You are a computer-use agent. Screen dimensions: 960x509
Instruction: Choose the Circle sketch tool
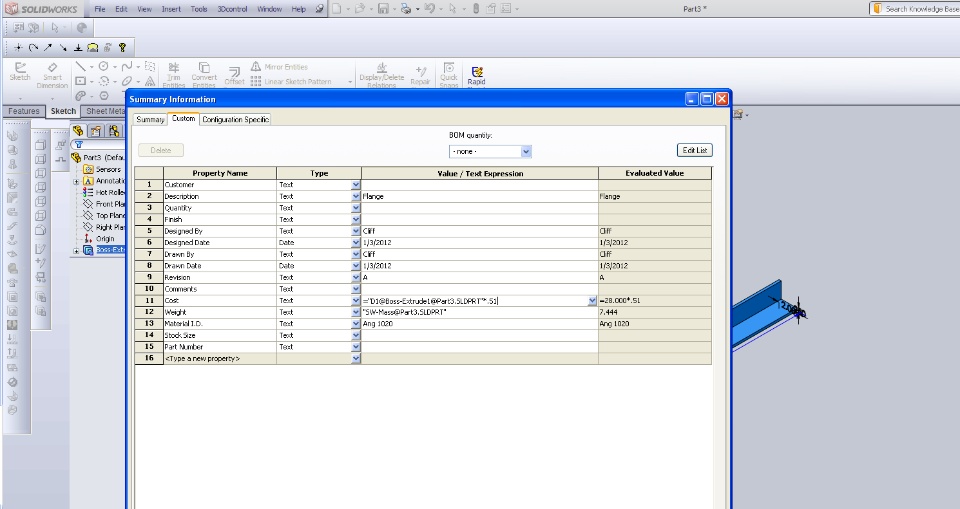tap(103, 66)
